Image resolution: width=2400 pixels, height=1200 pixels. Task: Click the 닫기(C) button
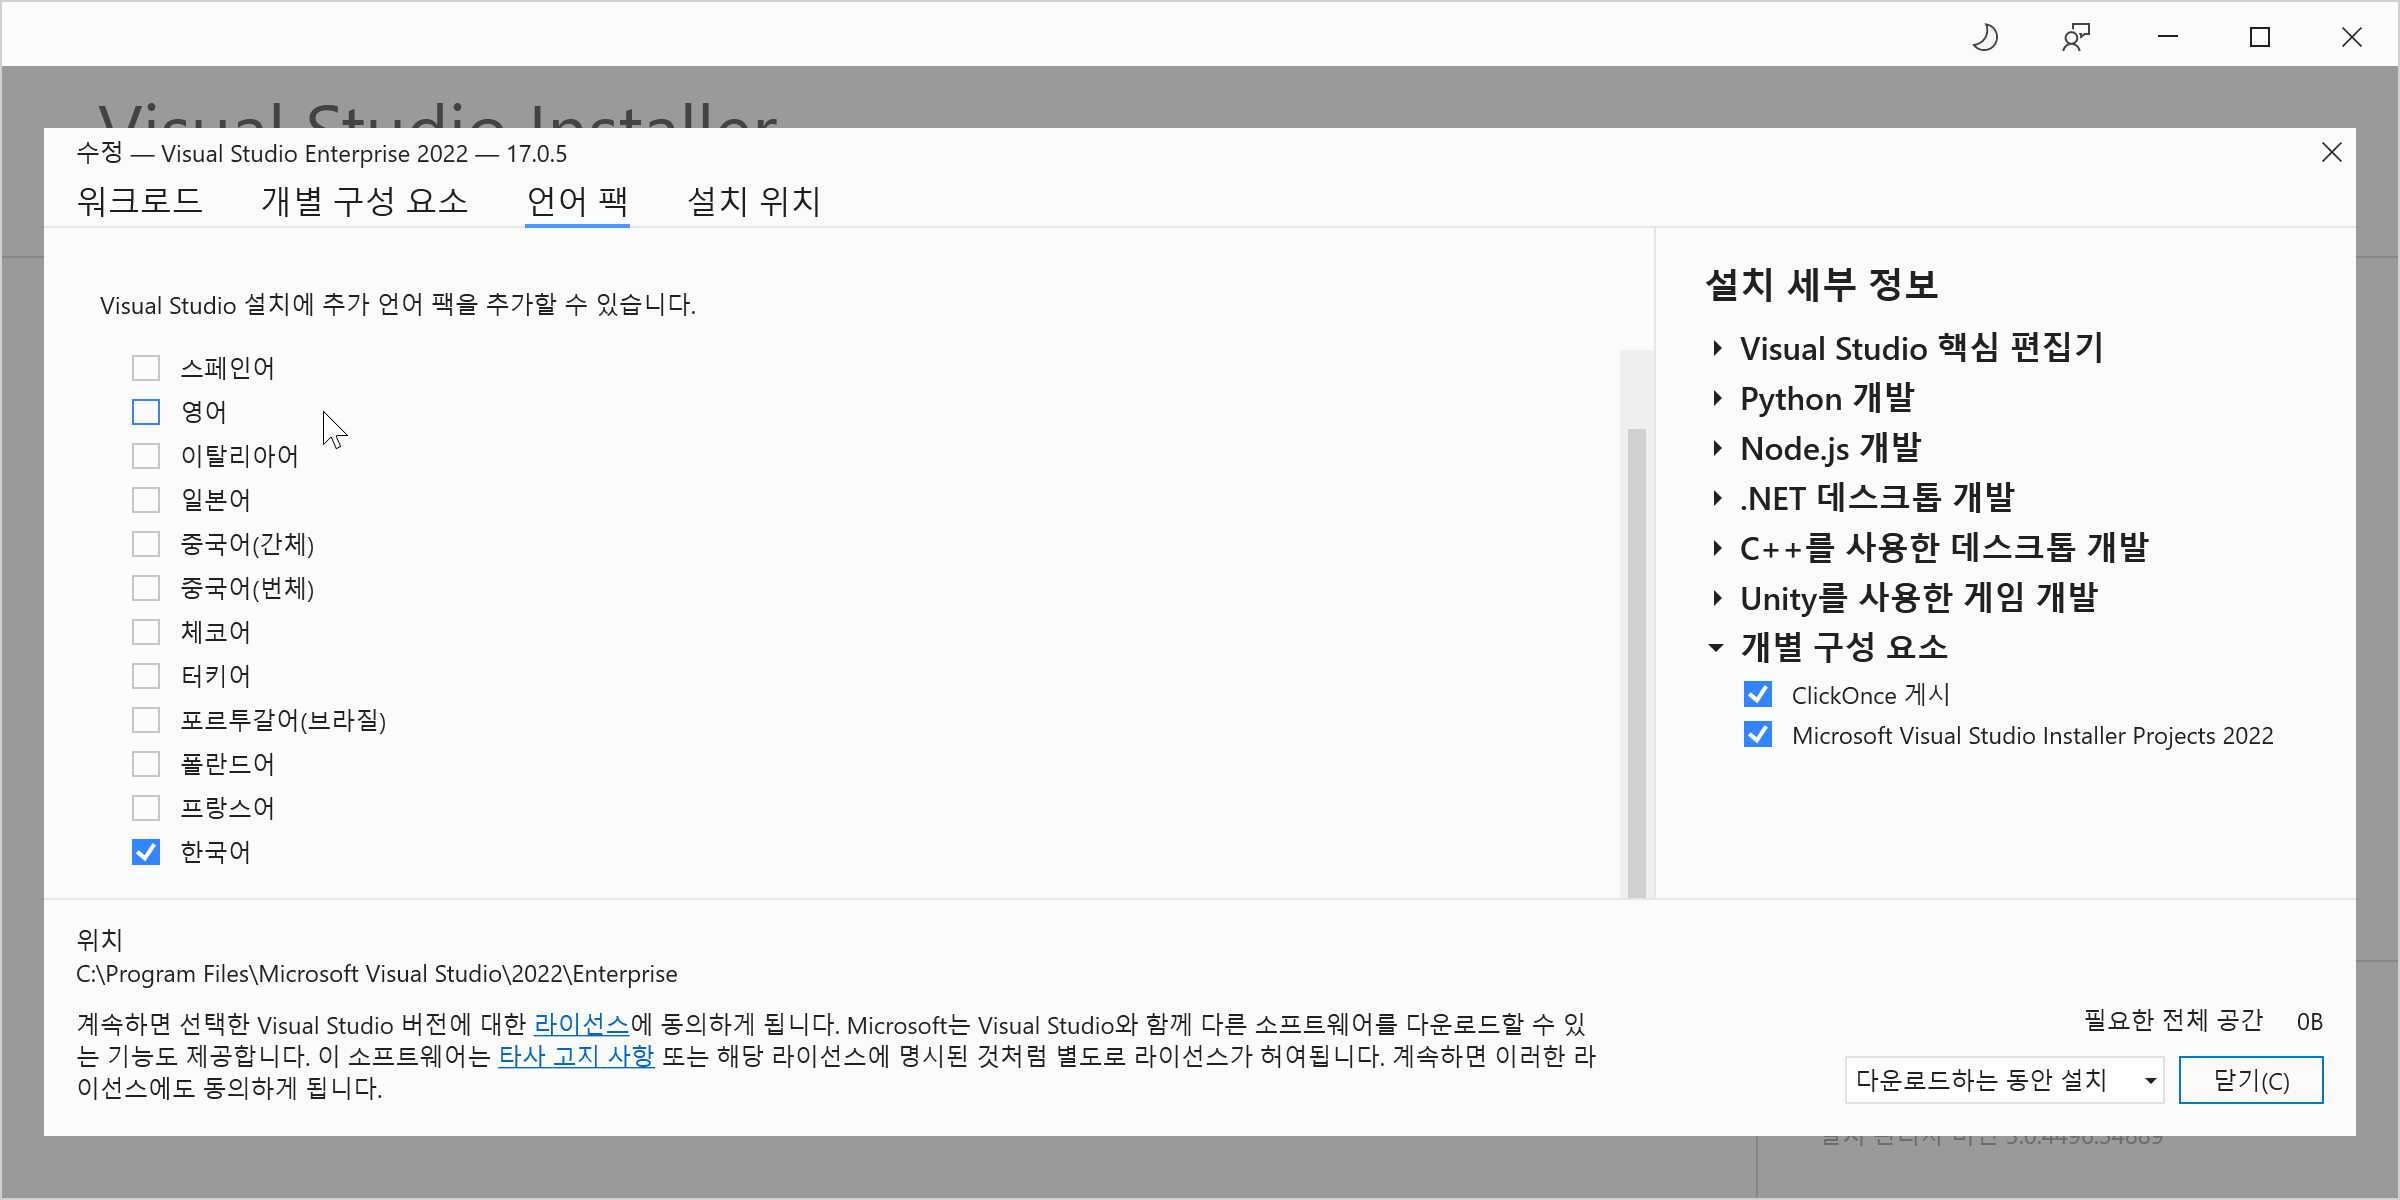pos(2250,1080)
